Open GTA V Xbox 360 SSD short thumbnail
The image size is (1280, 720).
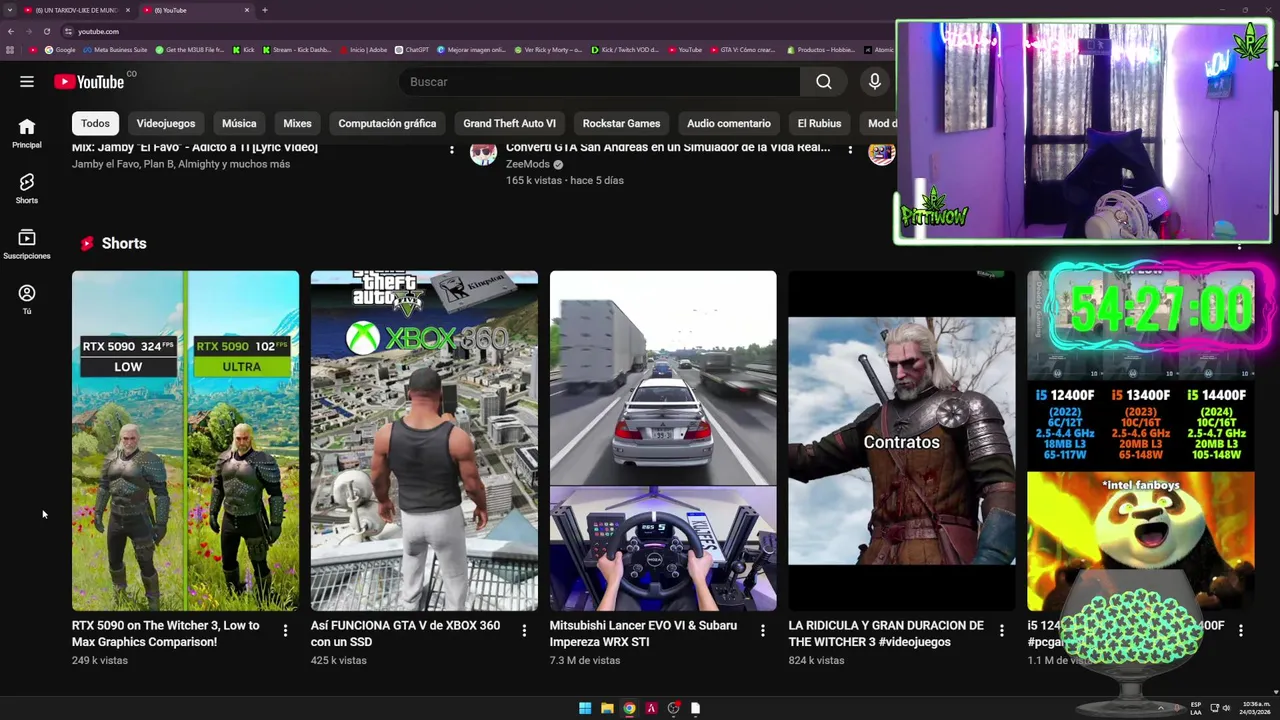(424, 441)
